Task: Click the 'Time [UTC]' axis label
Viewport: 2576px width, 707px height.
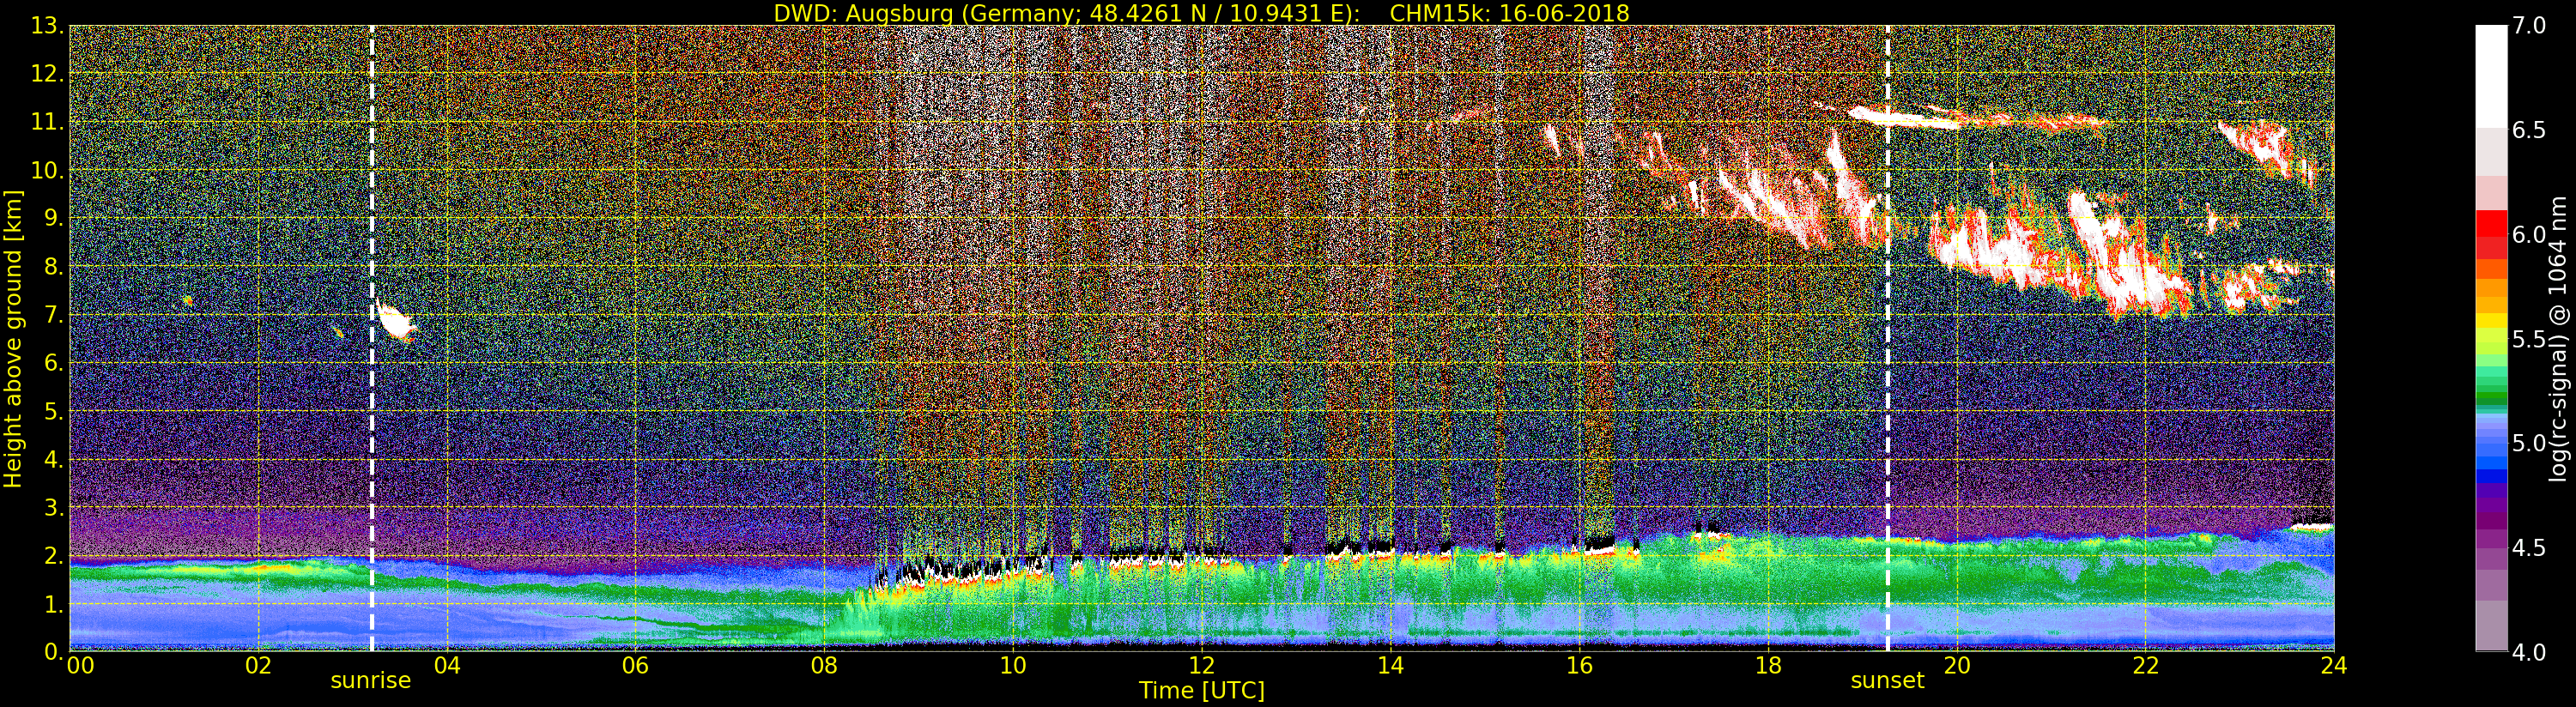Action: 1202,690
